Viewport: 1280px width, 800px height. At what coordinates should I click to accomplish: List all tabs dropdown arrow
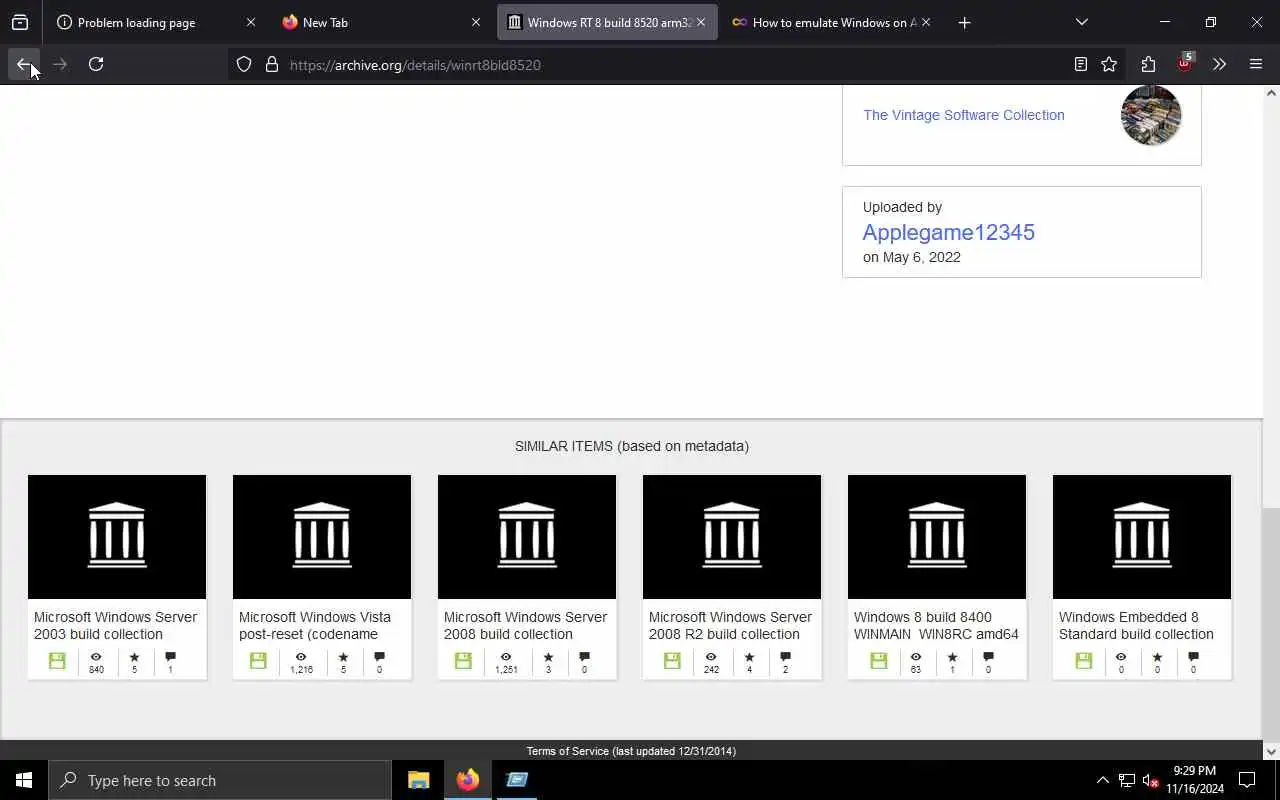tap(1081, 22)
